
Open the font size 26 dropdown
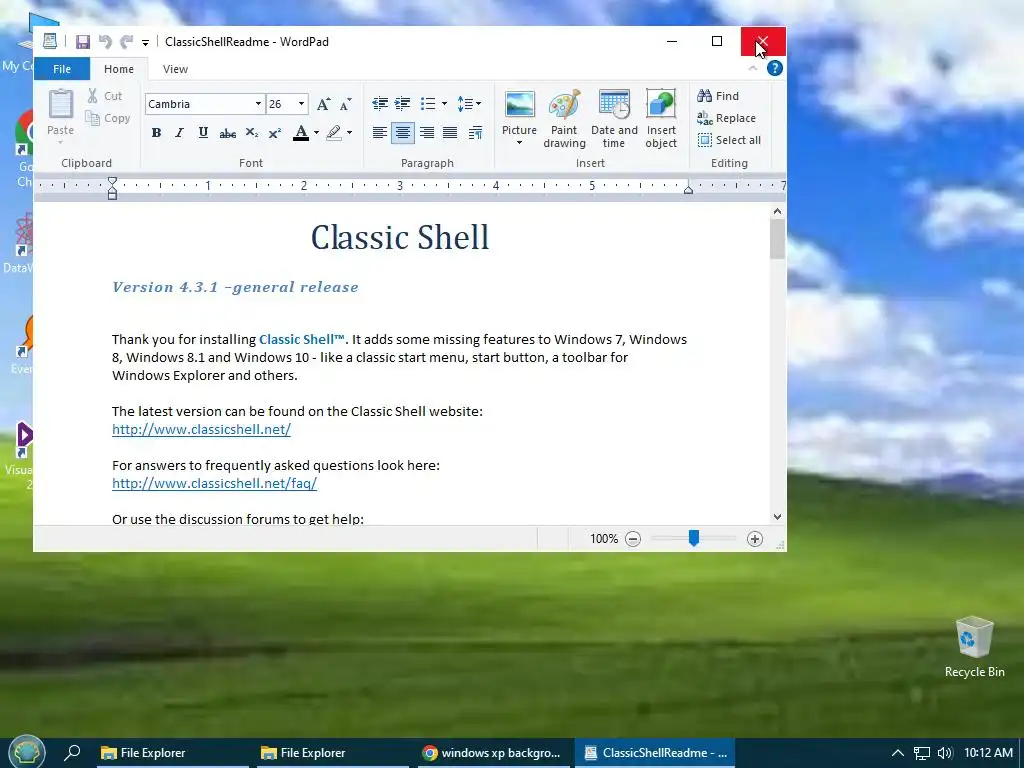click(301, 104)
